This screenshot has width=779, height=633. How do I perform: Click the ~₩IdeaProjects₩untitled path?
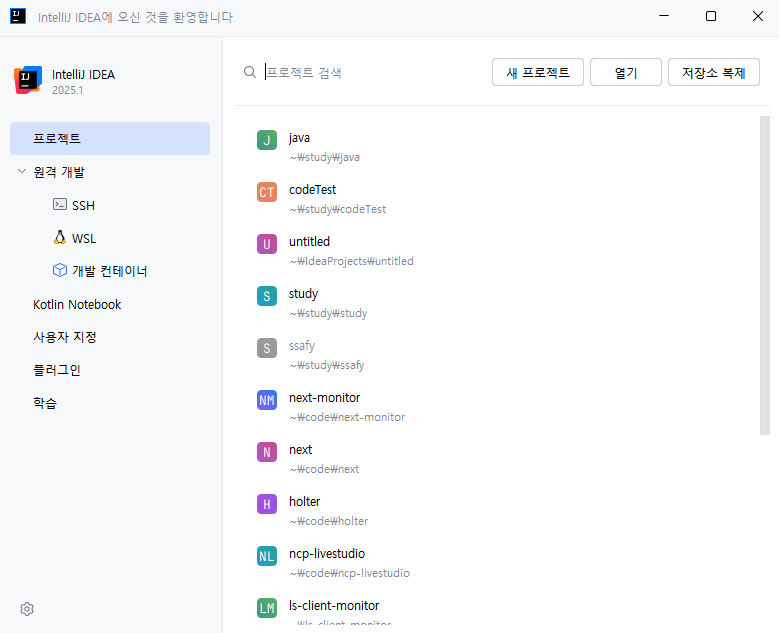351,261
